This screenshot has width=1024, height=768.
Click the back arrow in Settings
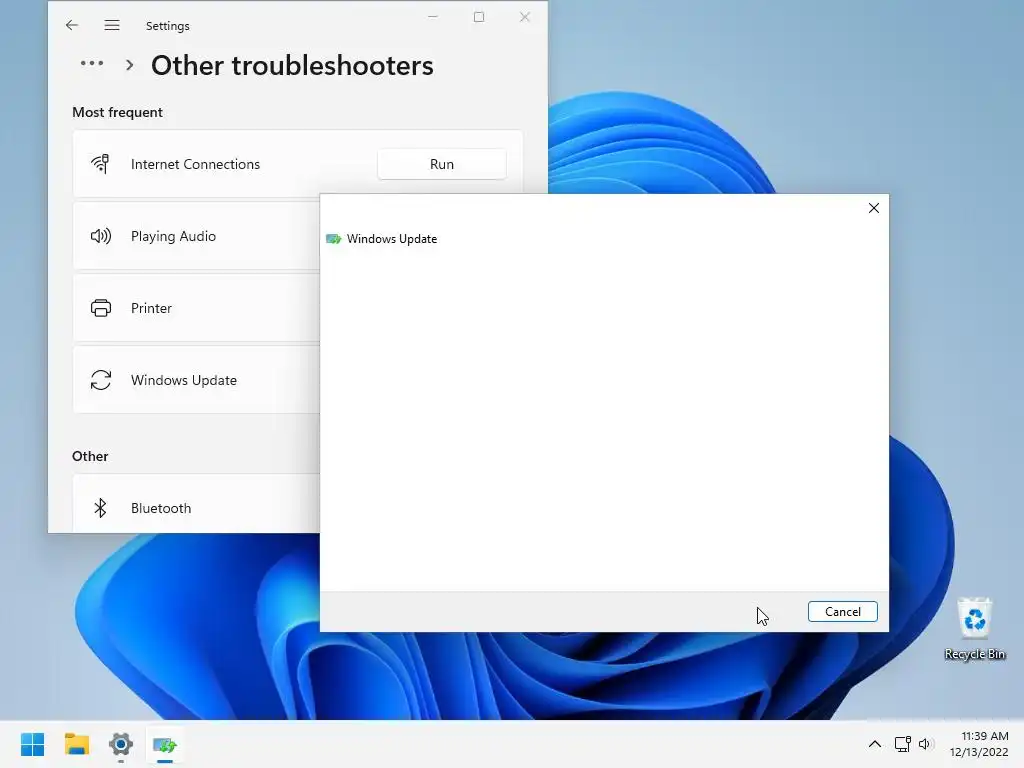coord(72,25)
